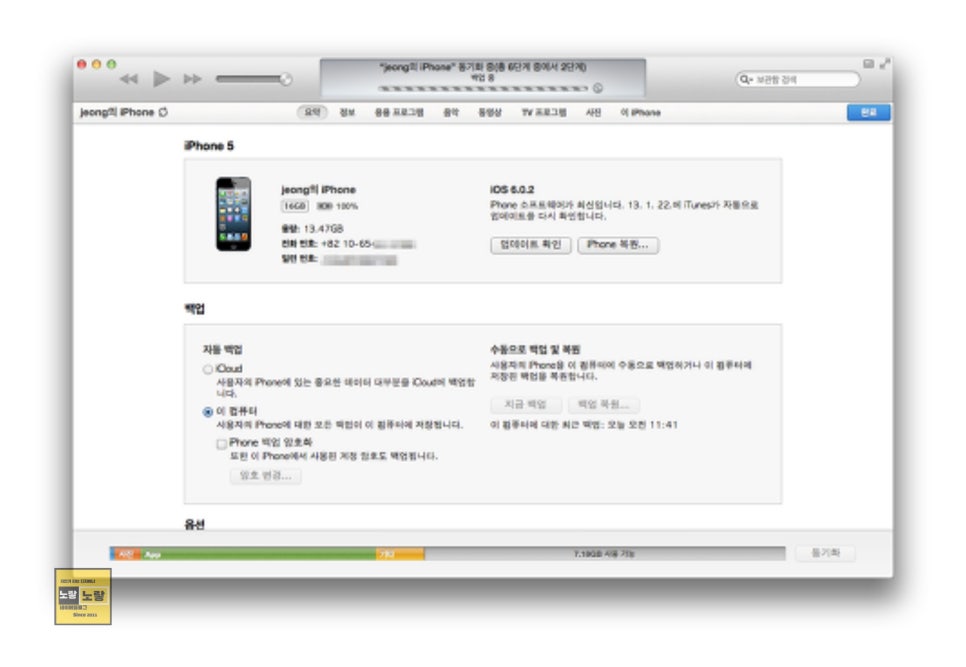Screen dimensions: 966x667
Task: Click the 암호 변경... button
Action: pos(266,475)
